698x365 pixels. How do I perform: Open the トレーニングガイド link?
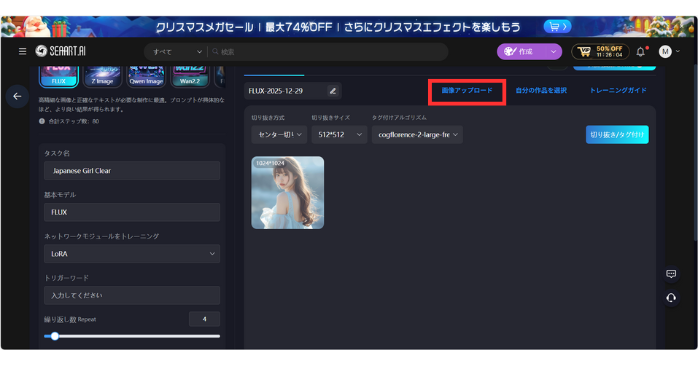click(x=618, y=90)
